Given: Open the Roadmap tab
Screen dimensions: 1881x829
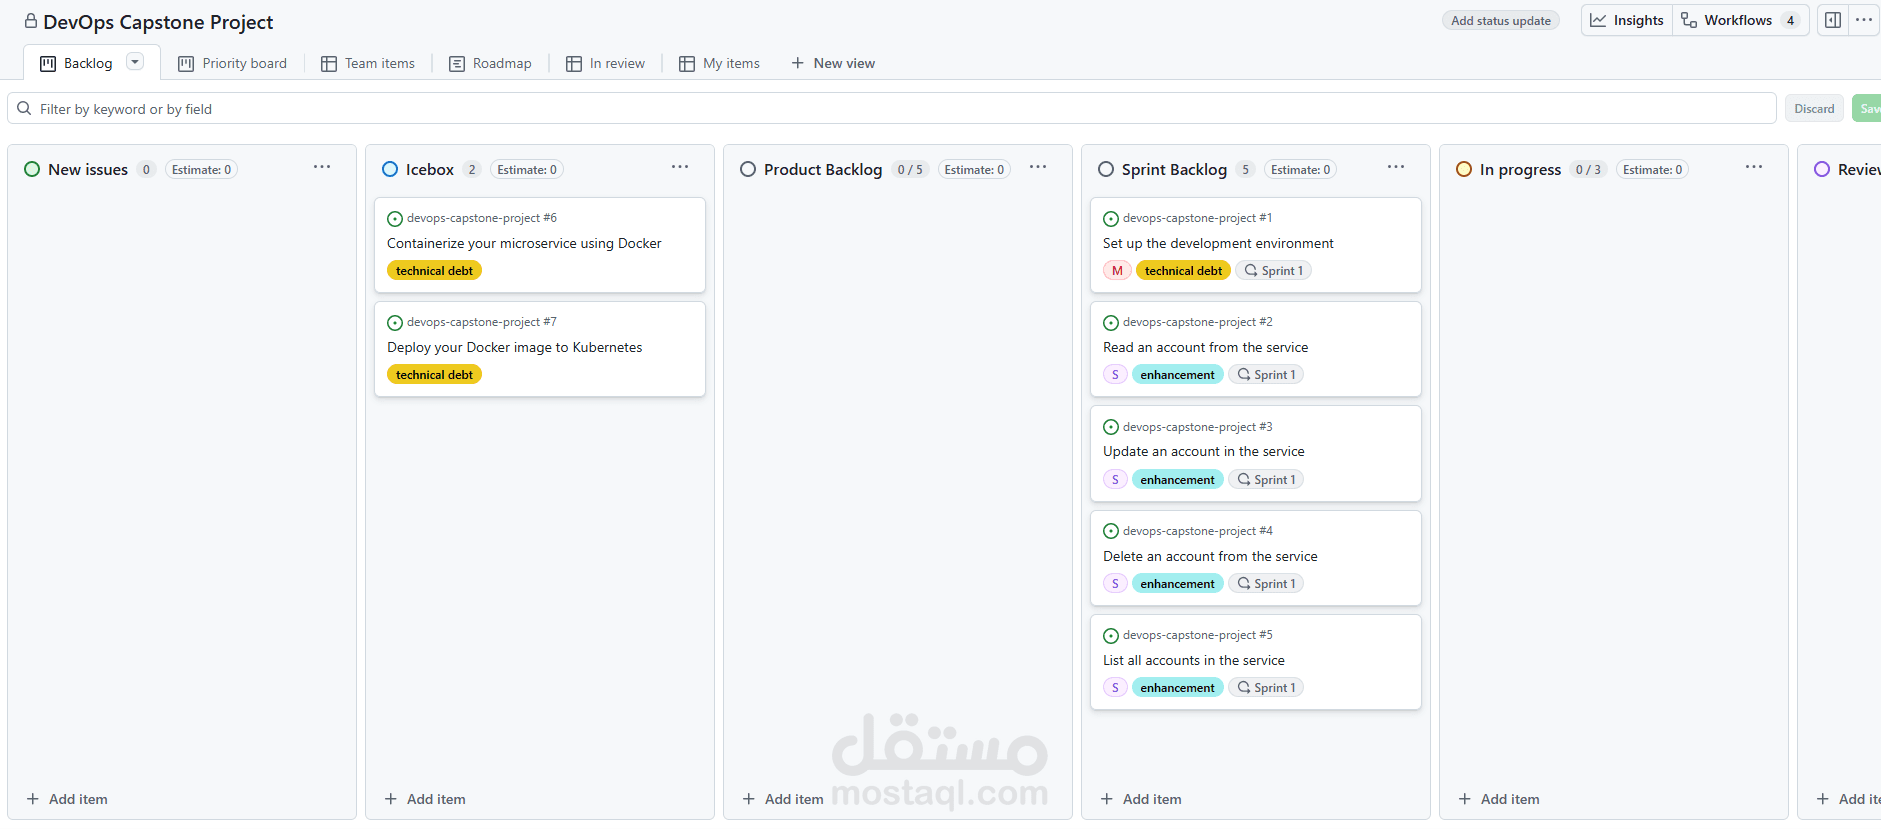Looking at the screenshot, I should (490, 63).
